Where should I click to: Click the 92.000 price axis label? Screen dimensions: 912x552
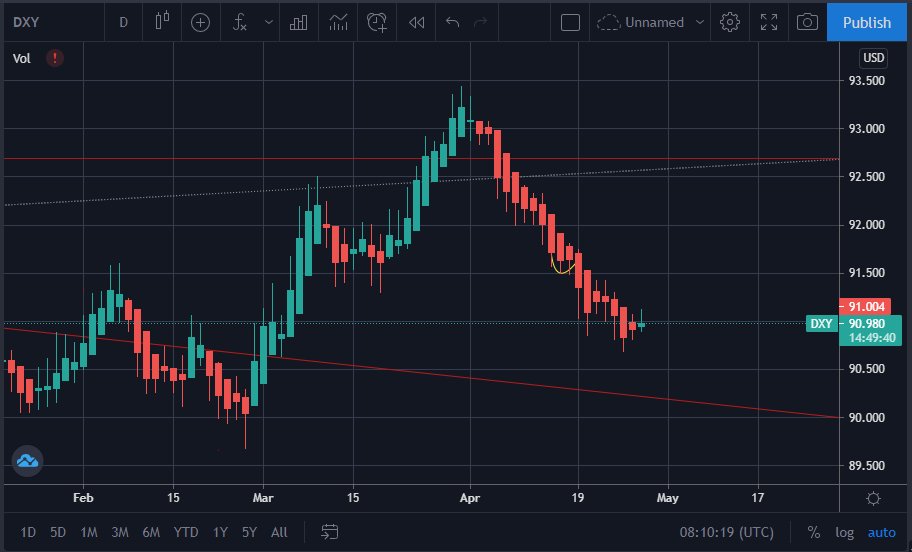tap(867, 225)
